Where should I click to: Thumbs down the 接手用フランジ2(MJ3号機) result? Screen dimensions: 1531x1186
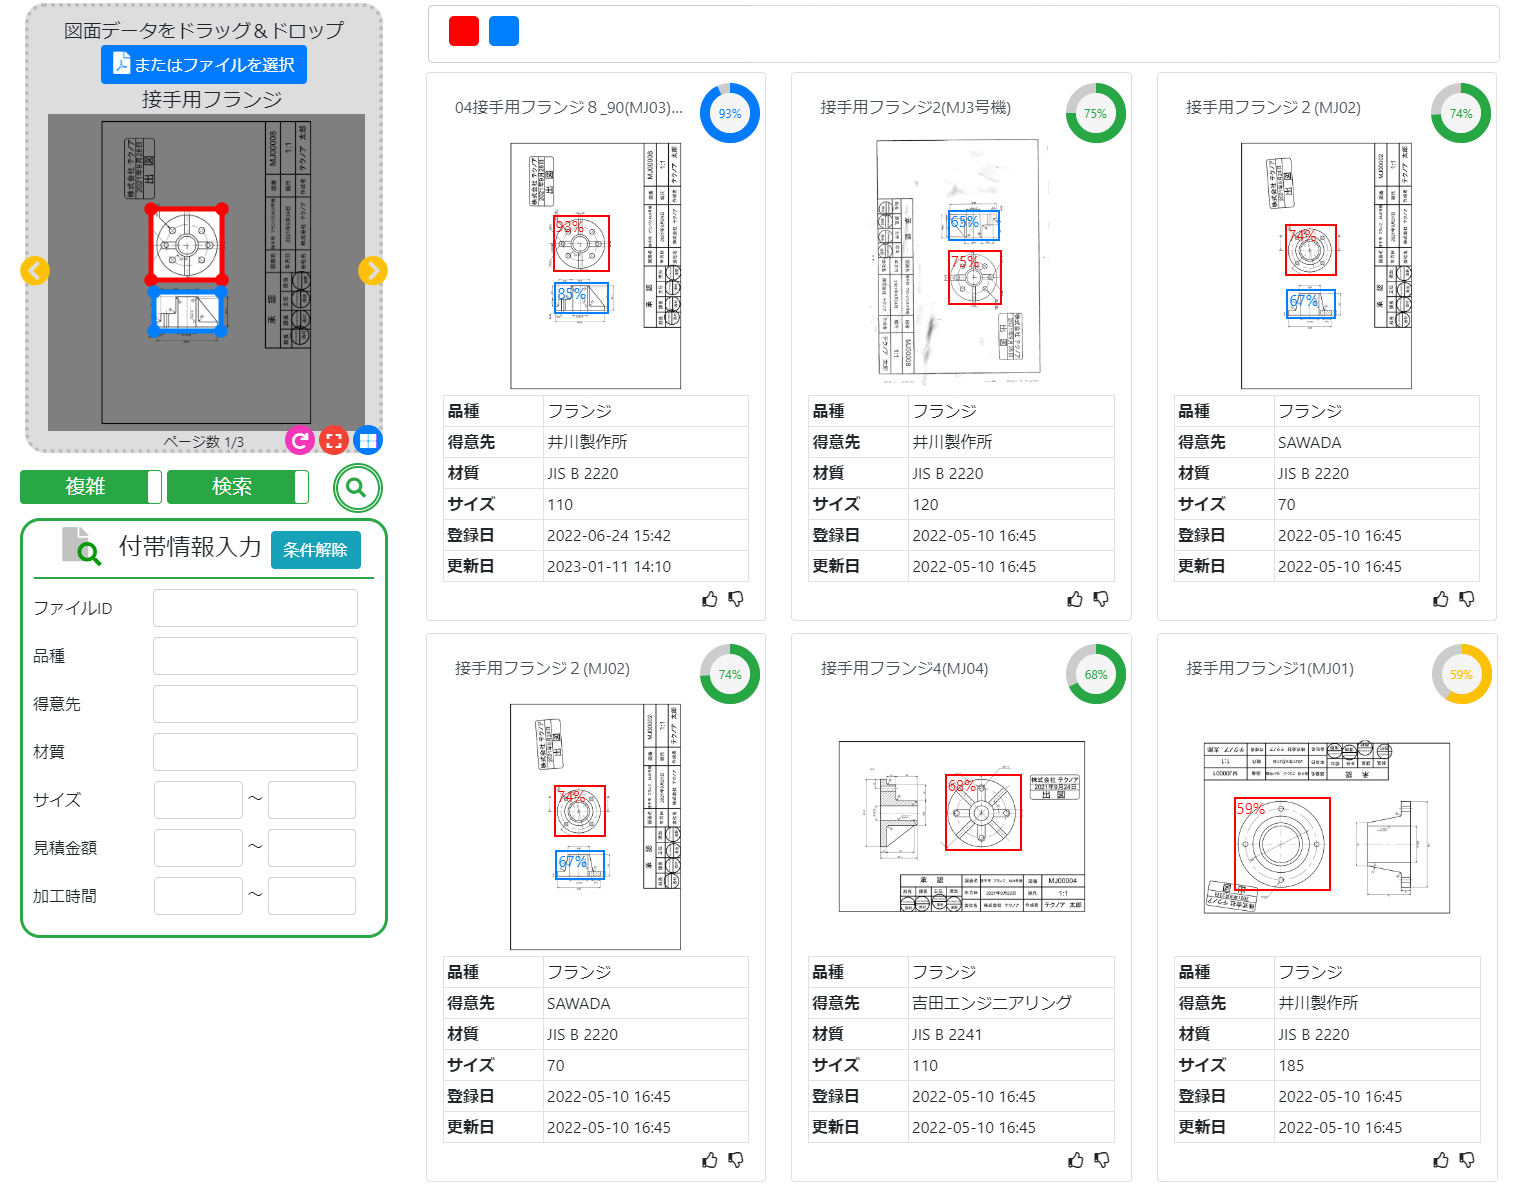[x=1101, y=599]
